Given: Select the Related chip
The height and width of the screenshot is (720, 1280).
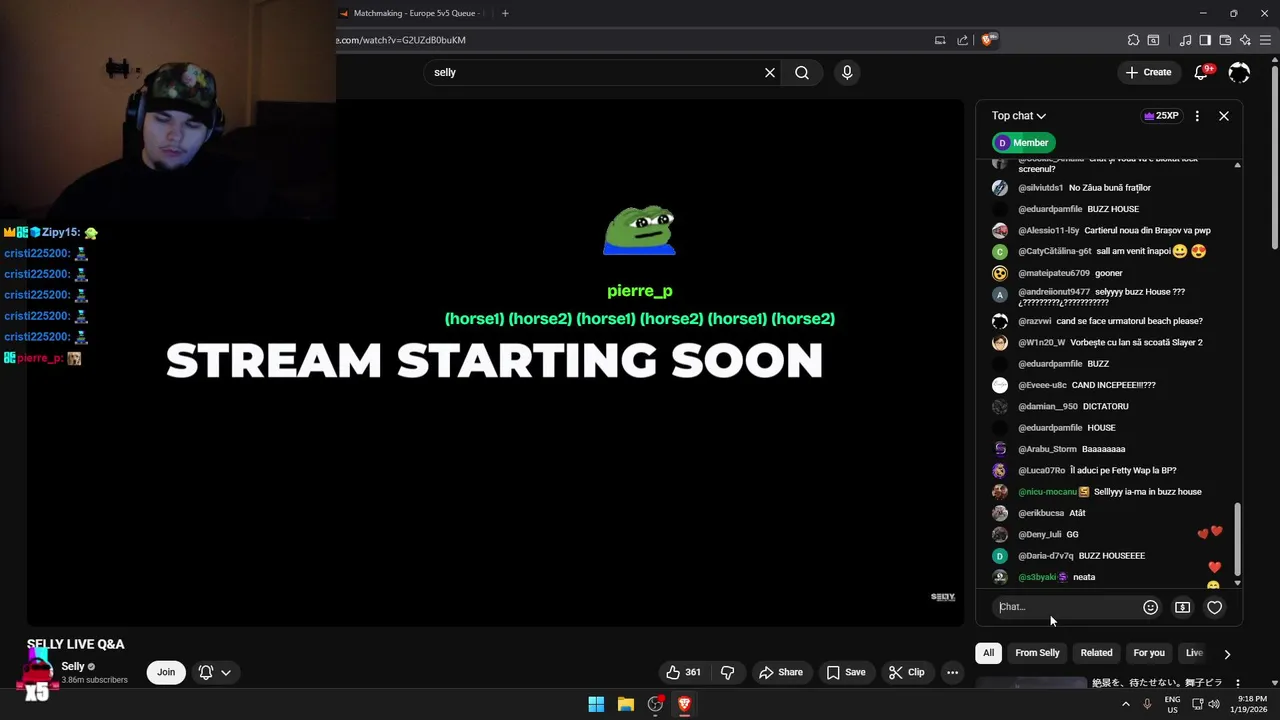Looking at the screenshot, I should coord(1096,653).
